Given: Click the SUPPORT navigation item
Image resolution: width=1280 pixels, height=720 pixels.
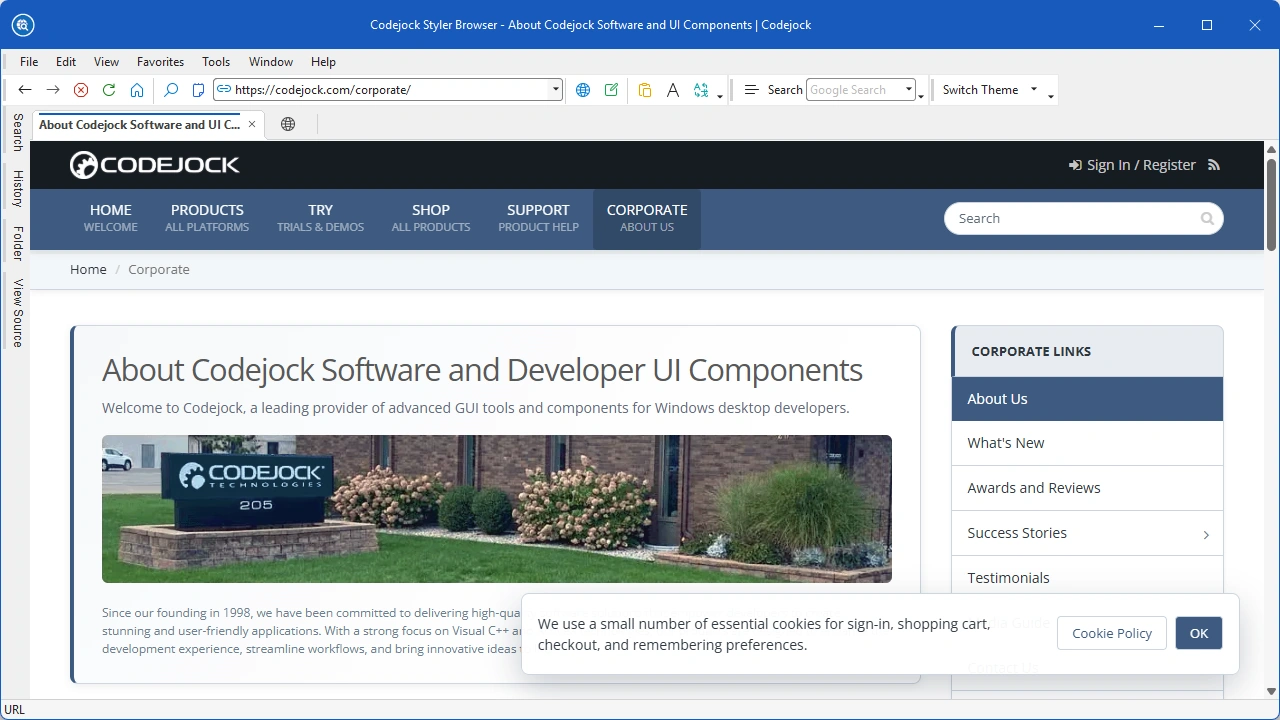Looking at the screenshot, I should click(x=538, y=218).
